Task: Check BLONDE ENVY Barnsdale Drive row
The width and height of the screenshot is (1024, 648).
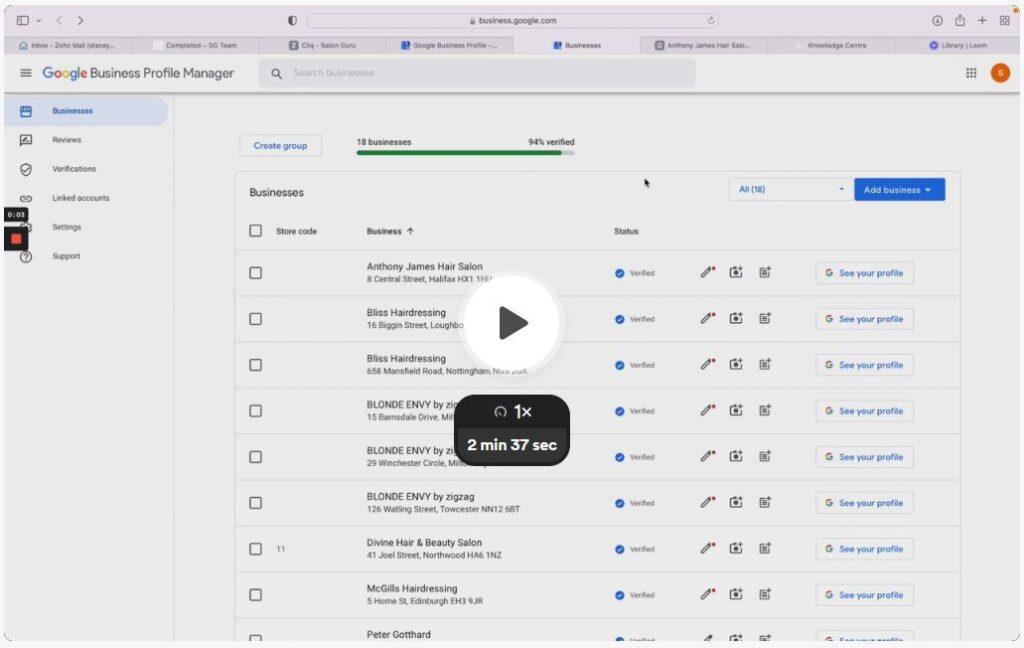Action: 255,411
